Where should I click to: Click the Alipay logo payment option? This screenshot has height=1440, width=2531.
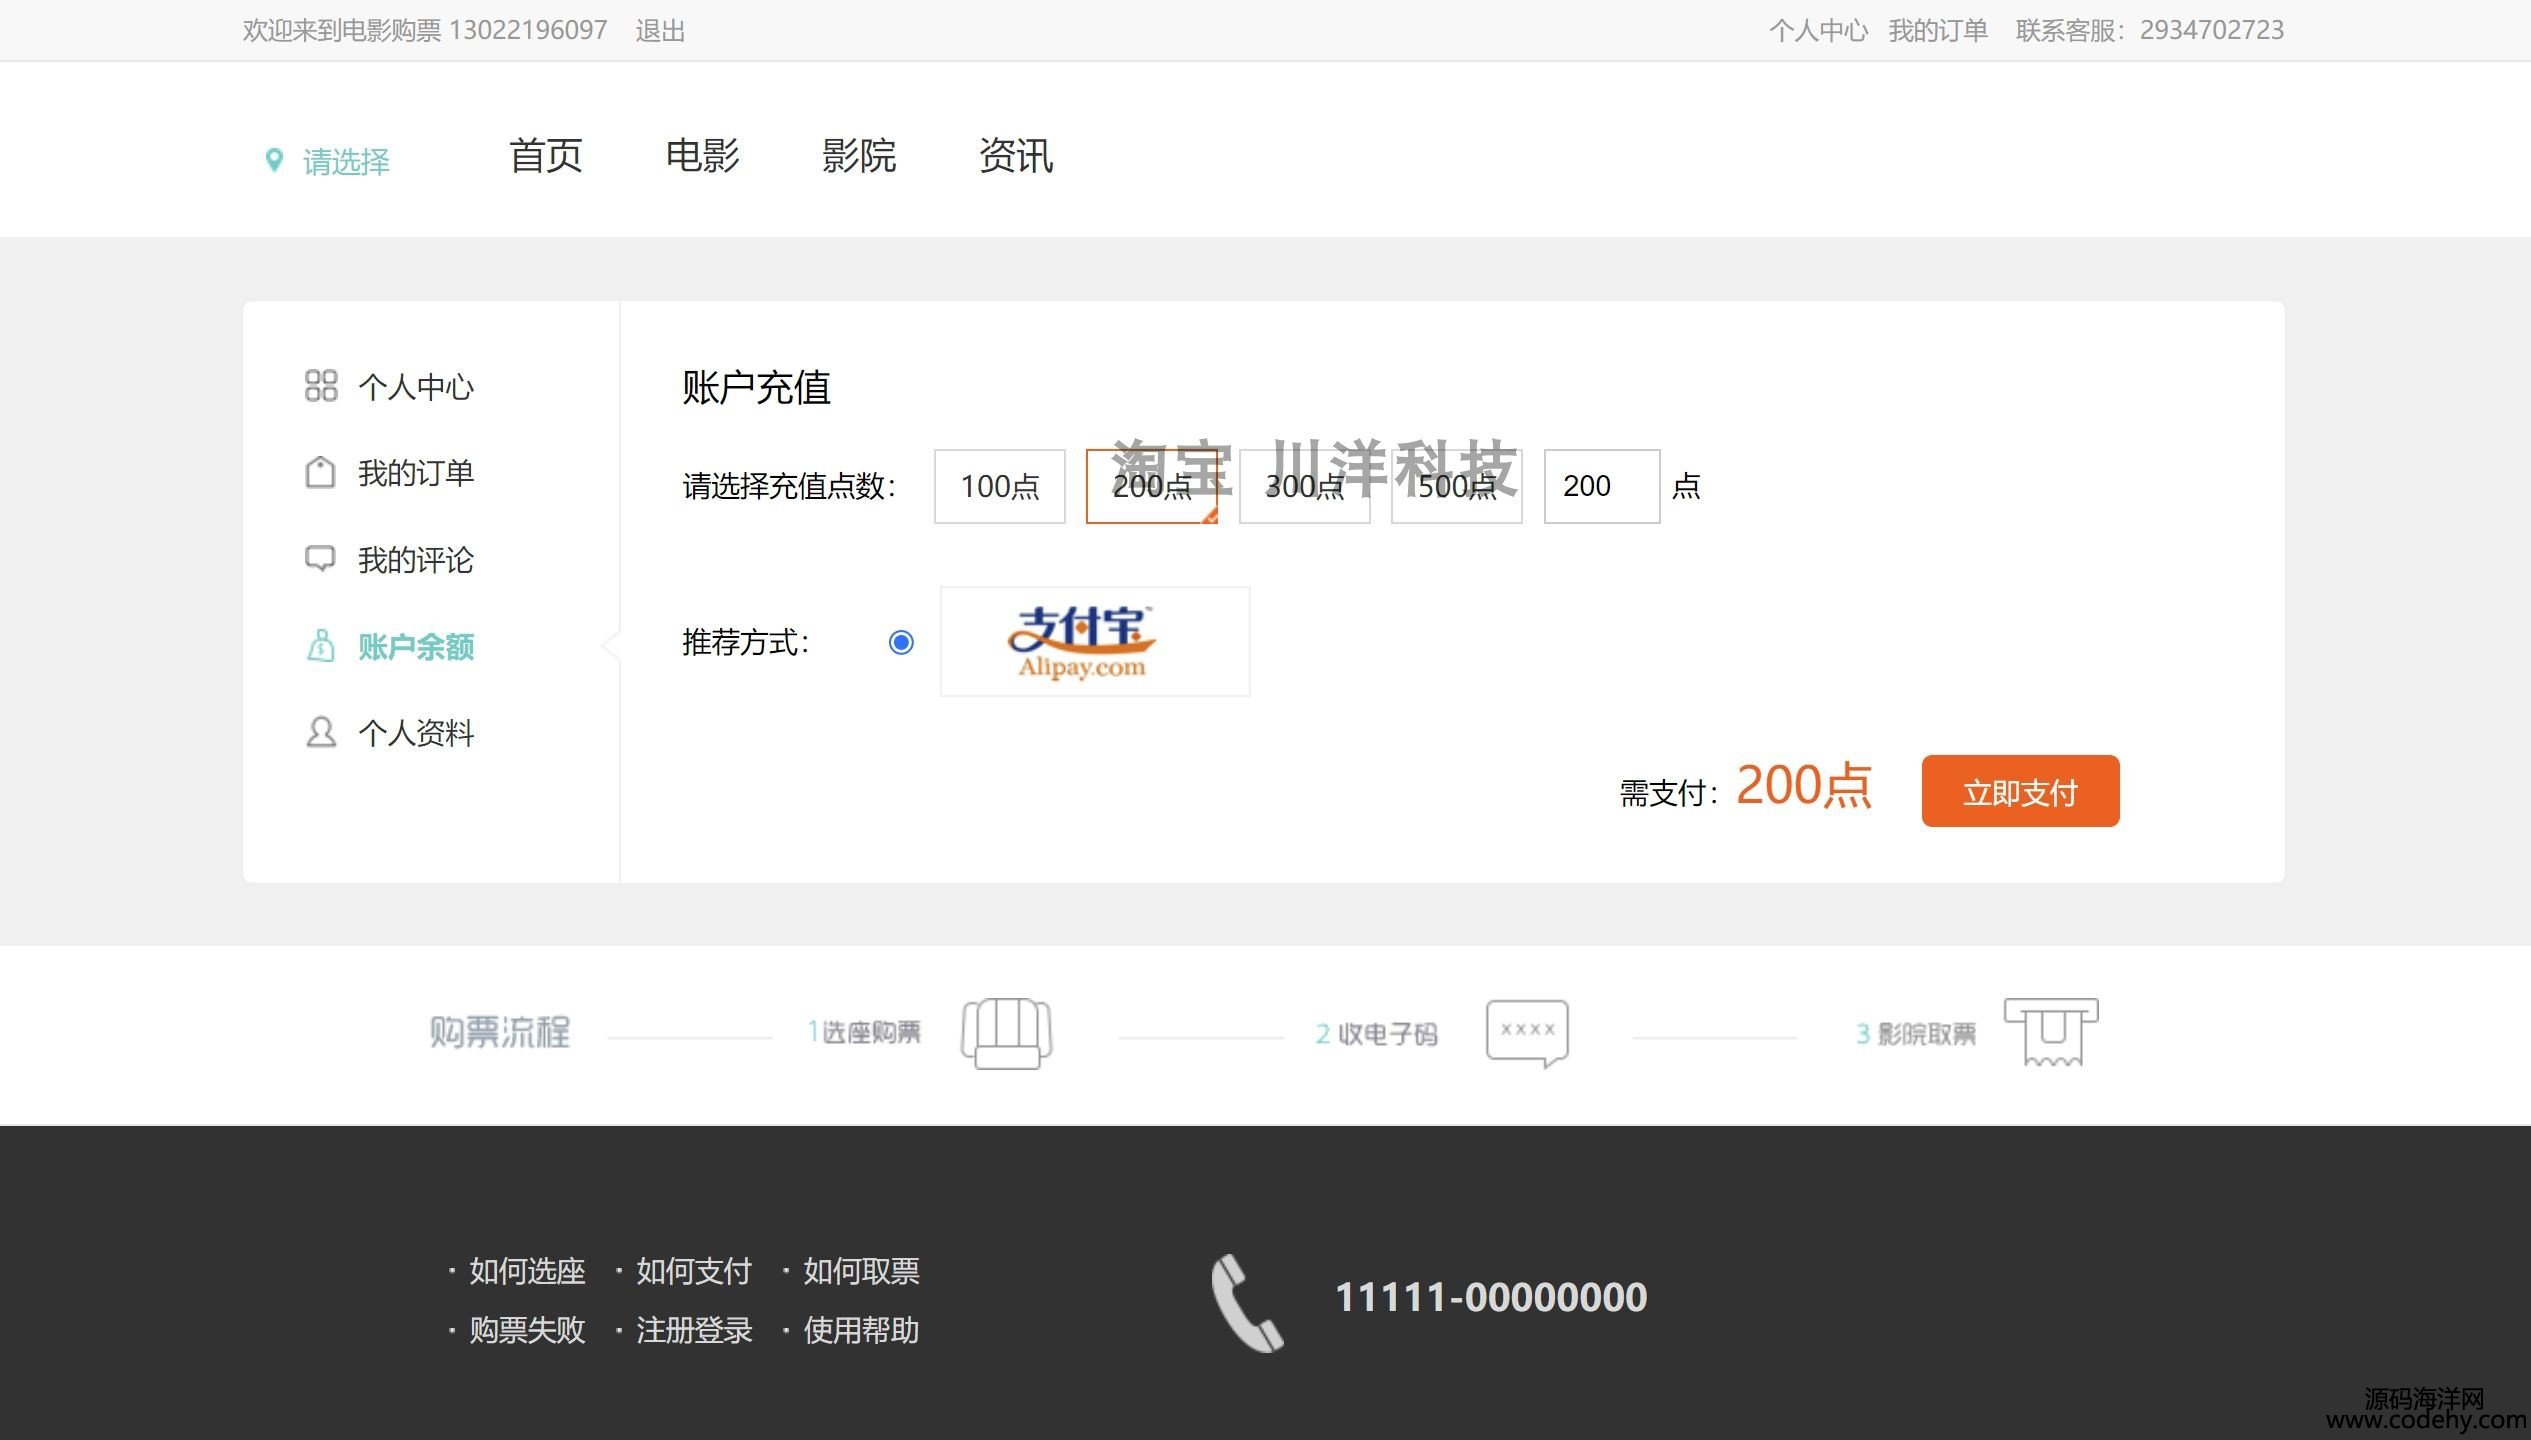click(x=1094, y=642)
